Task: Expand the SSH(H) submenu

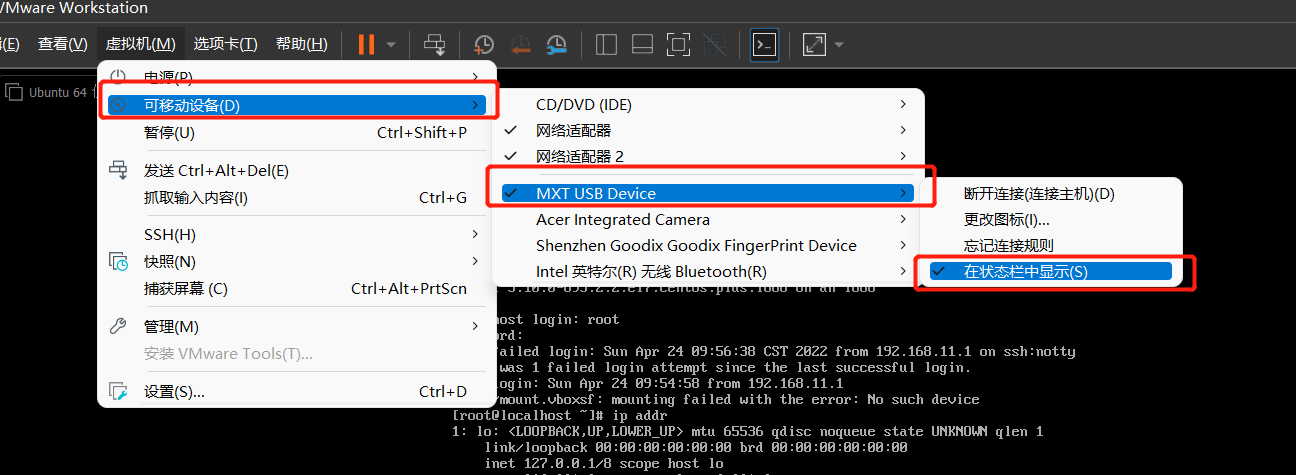Action: (296, 235)
